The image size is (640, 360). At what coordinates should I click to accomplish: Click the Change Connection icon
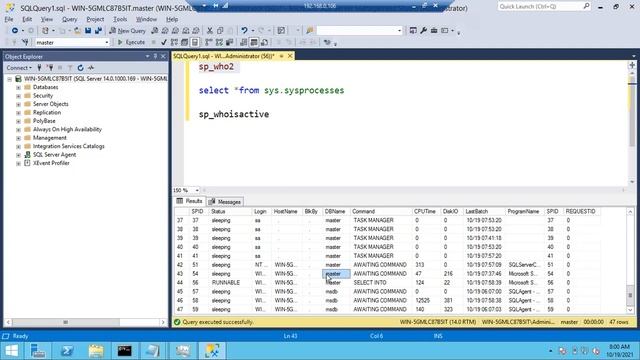25,42
